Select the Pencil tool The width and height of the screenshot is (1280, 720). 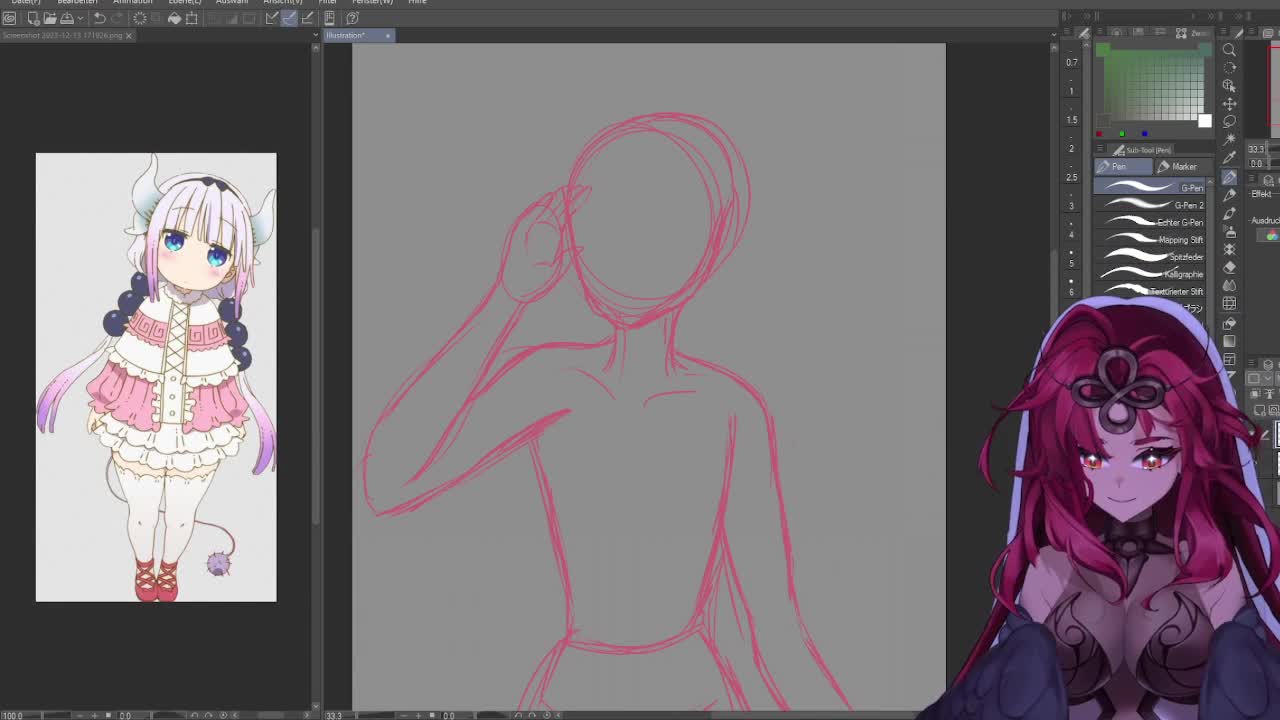[1229, 194]
